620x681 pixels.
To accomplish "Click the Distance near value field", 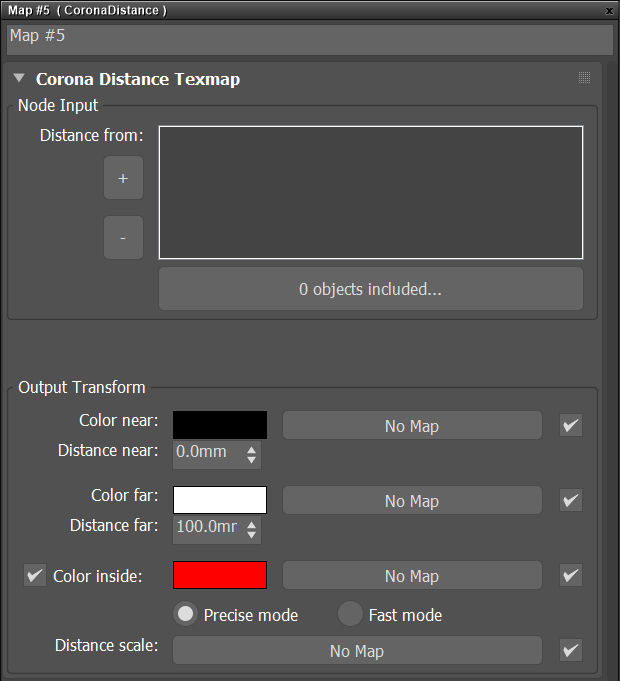I will click(x=208, y=455).
